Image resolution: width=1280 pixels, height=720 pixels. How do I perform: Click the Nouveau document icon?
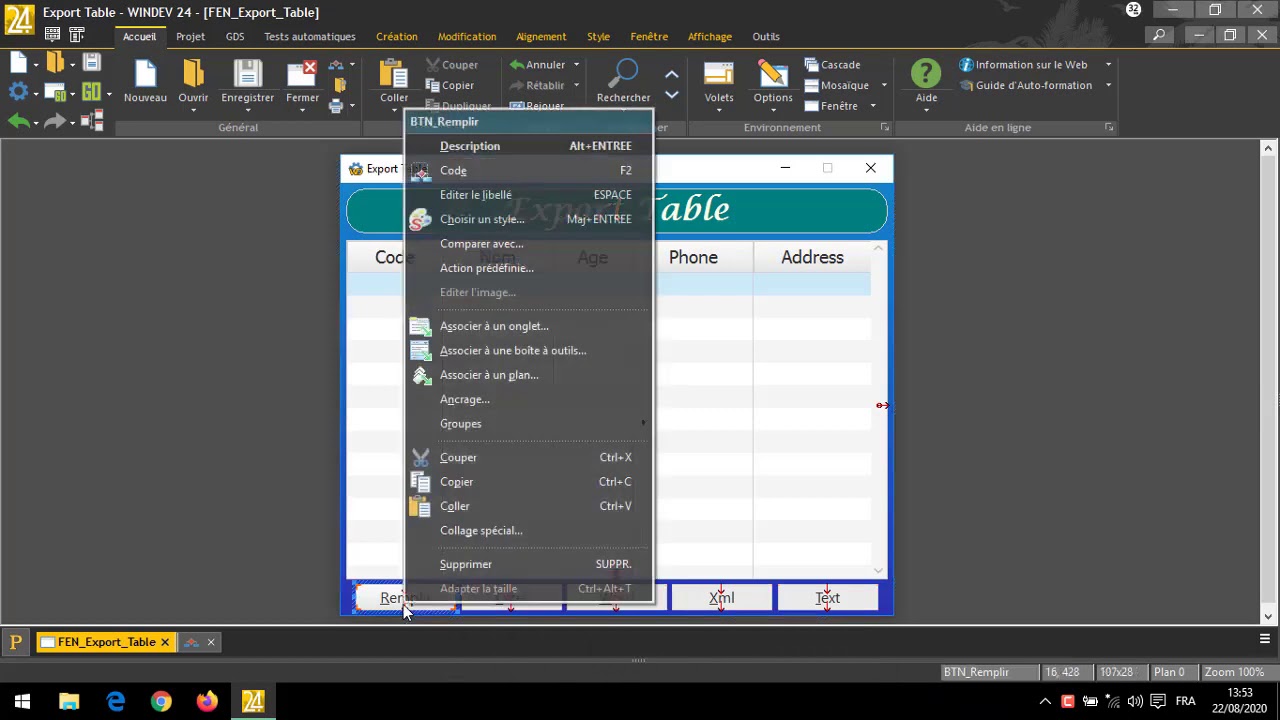pyautogui.click(x=145, y=74)
